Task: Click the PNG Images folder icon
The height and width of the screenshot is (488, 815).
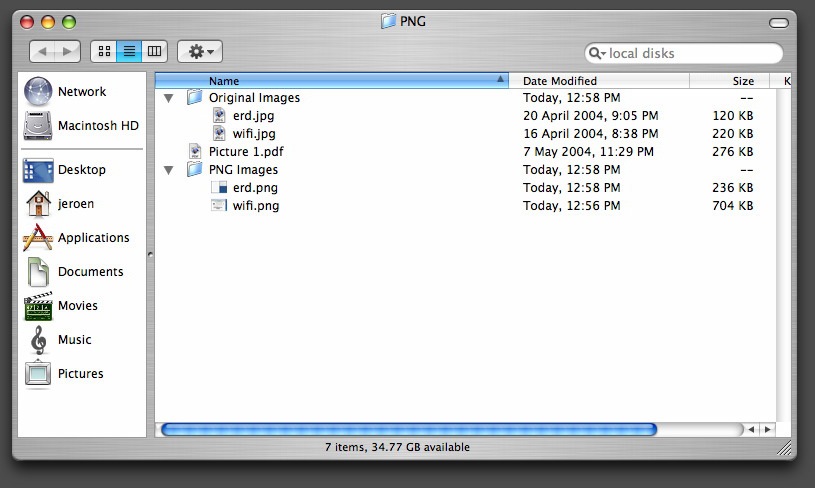Action: [x=194, y=169]
